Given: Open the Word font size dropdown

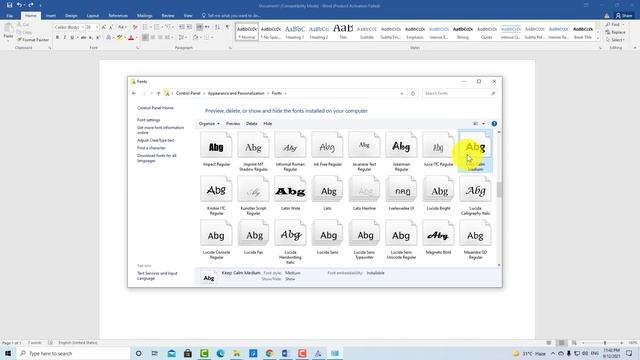Looking at the screenshot, I should click(97, 27).
